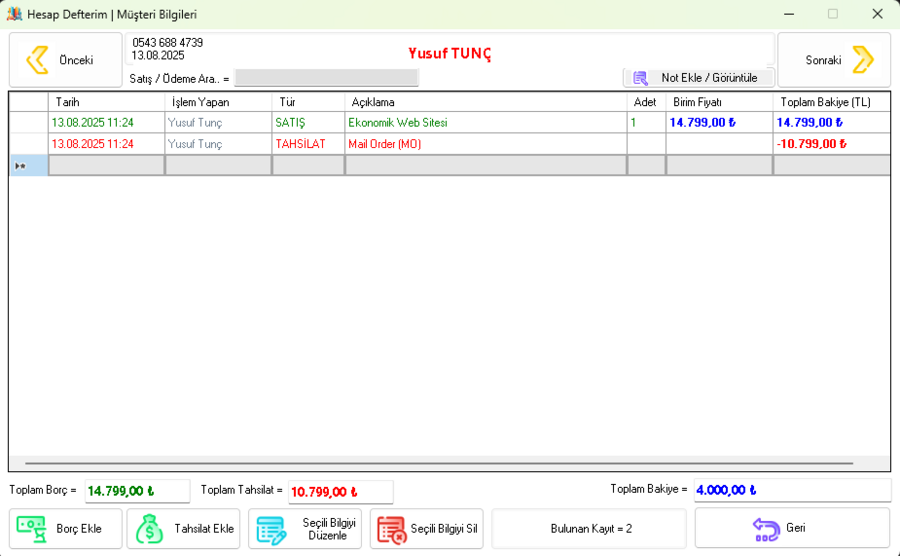900x556 pixels.
Task: Sort by the Açıklama column header
Action: click(x=486, y=102)
